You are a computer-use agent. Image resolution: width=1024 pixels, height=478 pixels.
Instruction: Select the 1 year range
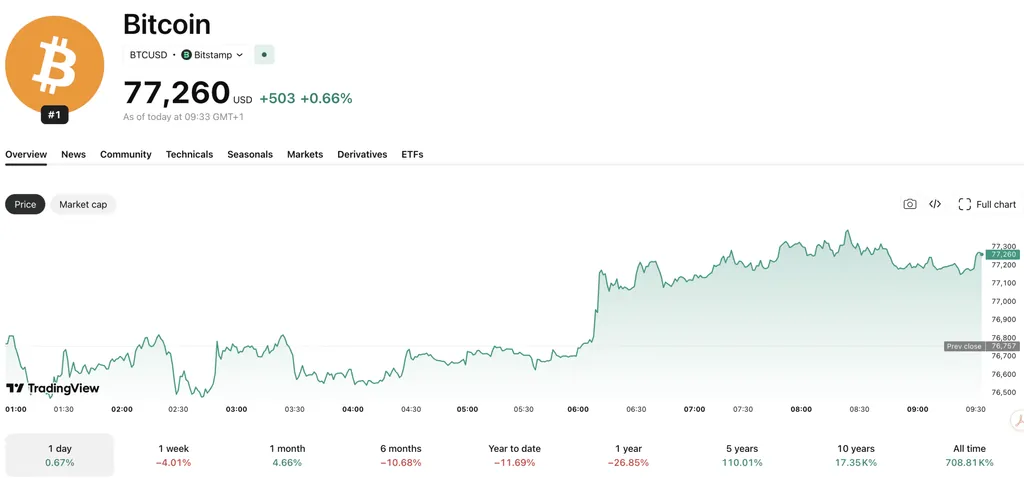pyautogui.click(x=628, y=455)
